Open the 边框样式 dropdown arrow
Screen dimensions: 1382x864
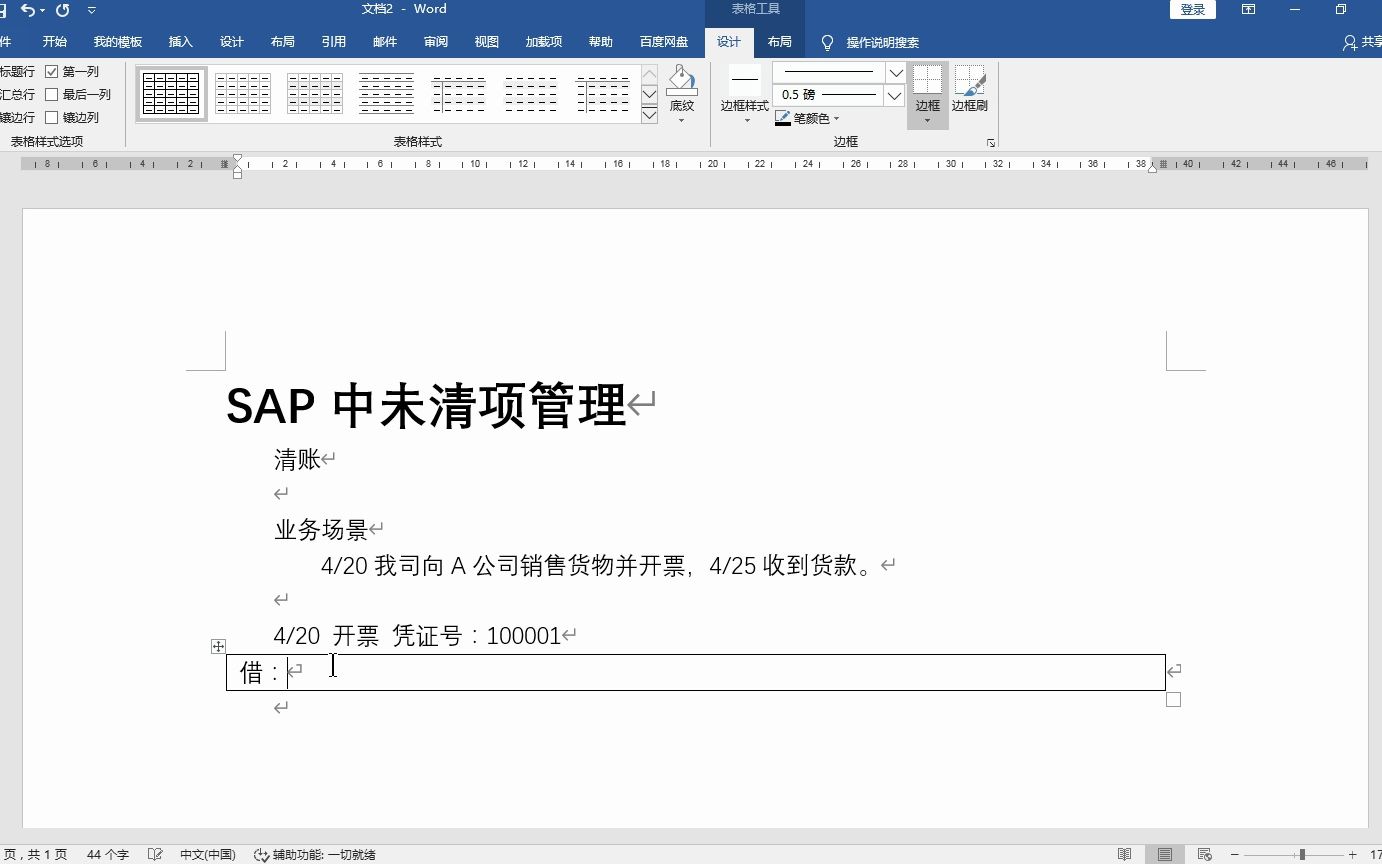pos(746,121)
